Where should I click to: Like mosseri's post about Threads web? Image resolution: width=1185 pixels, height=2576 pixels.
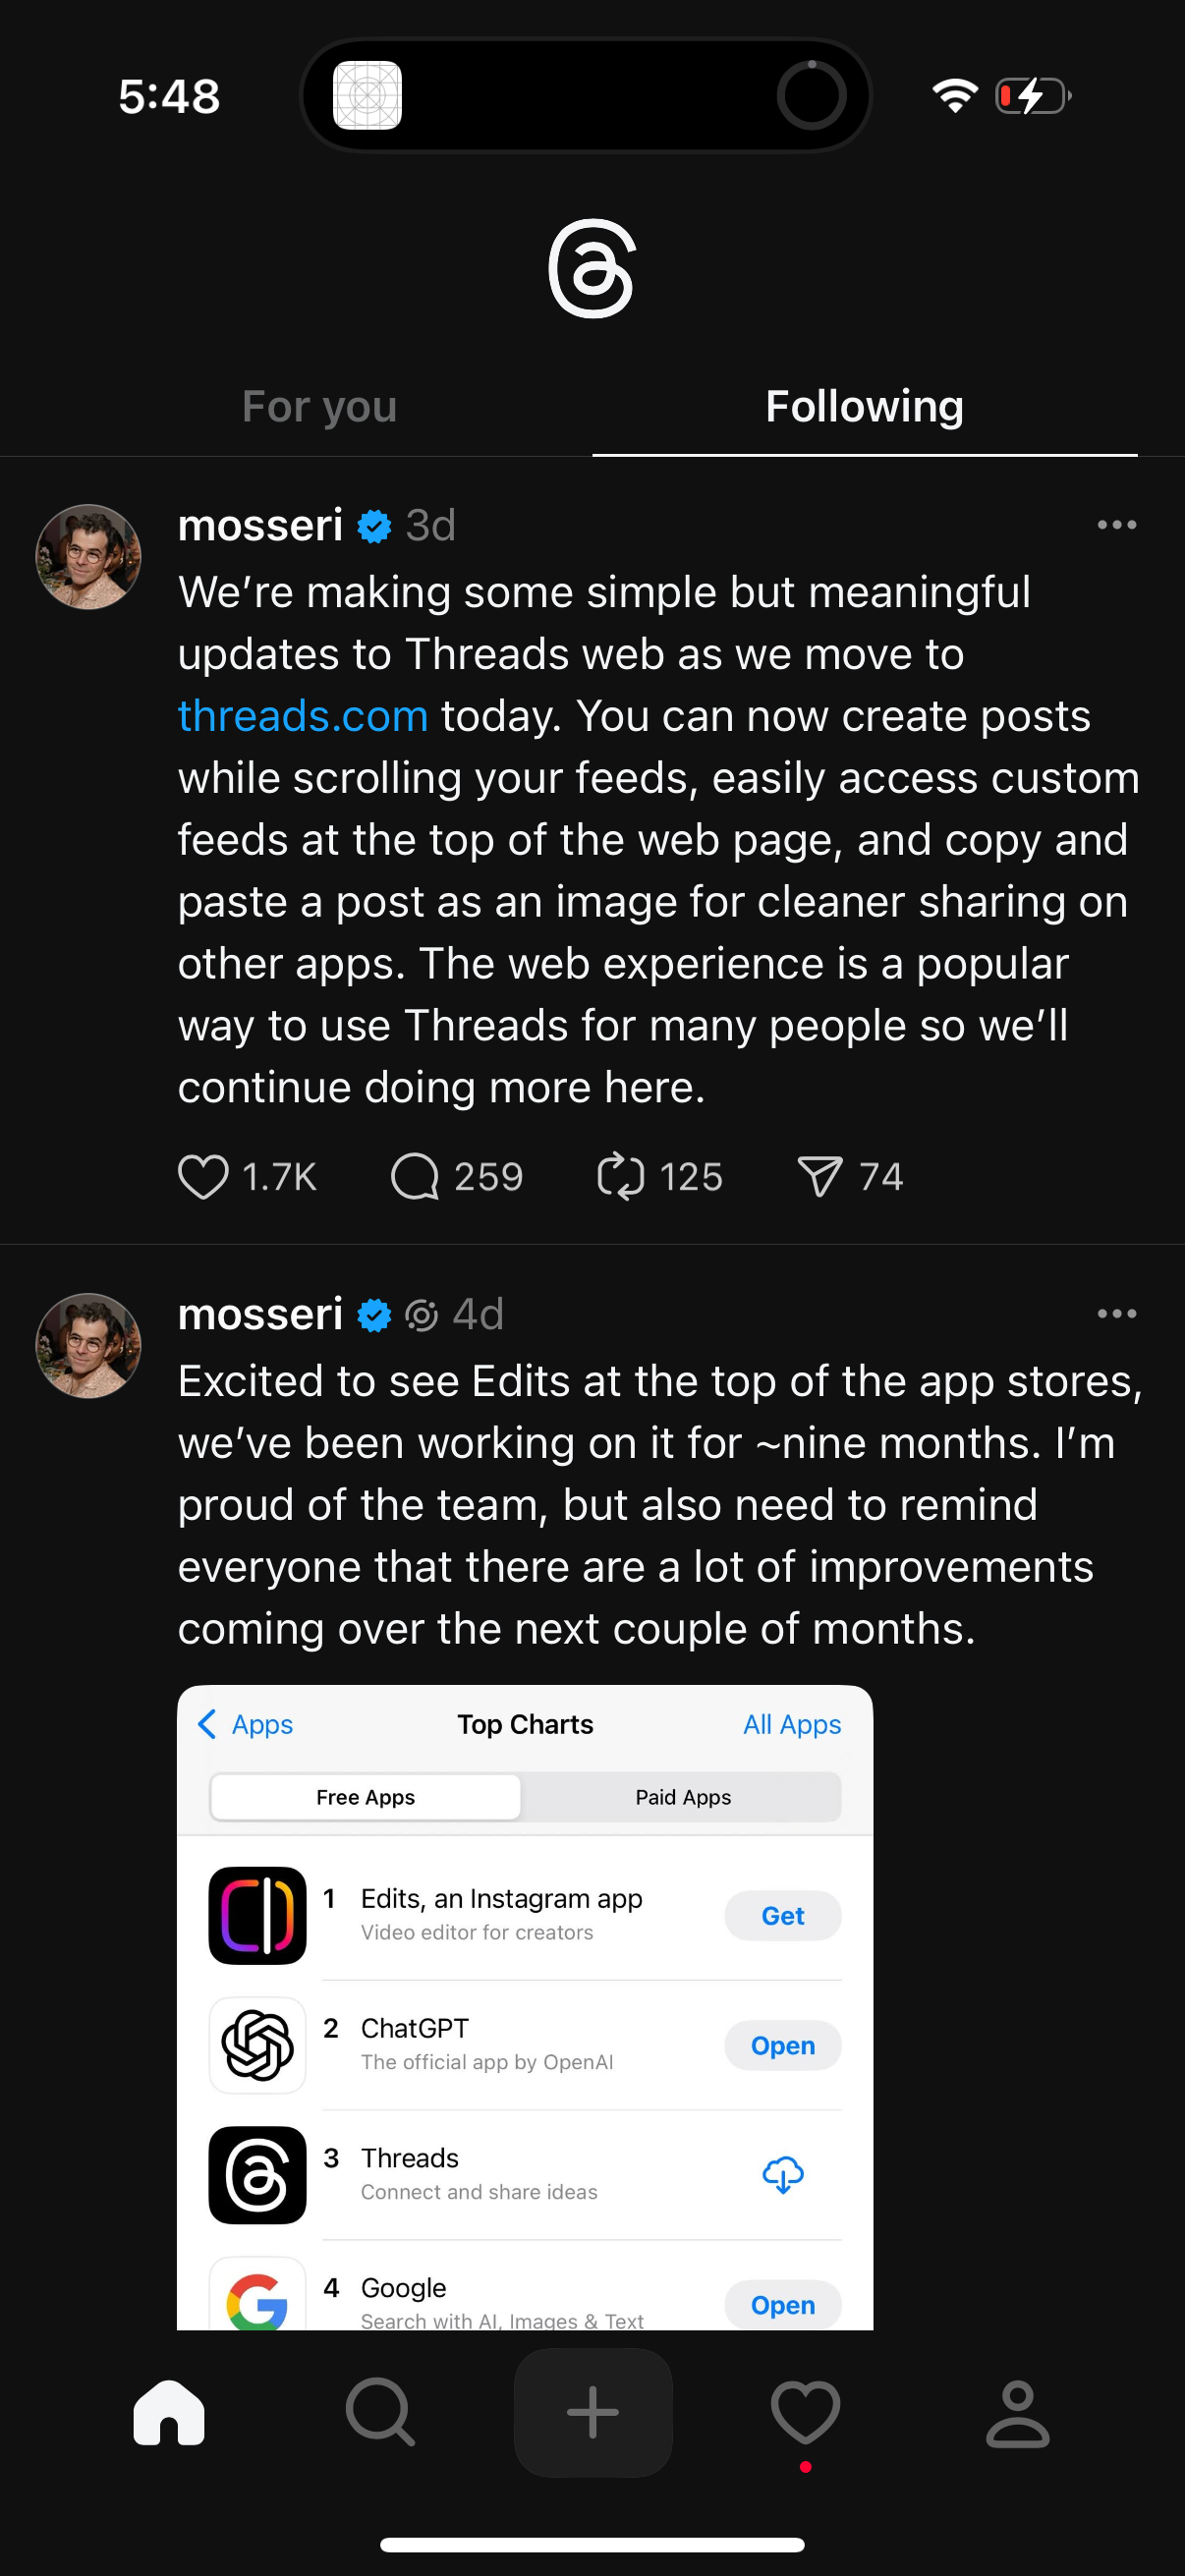pos(204,1177)
